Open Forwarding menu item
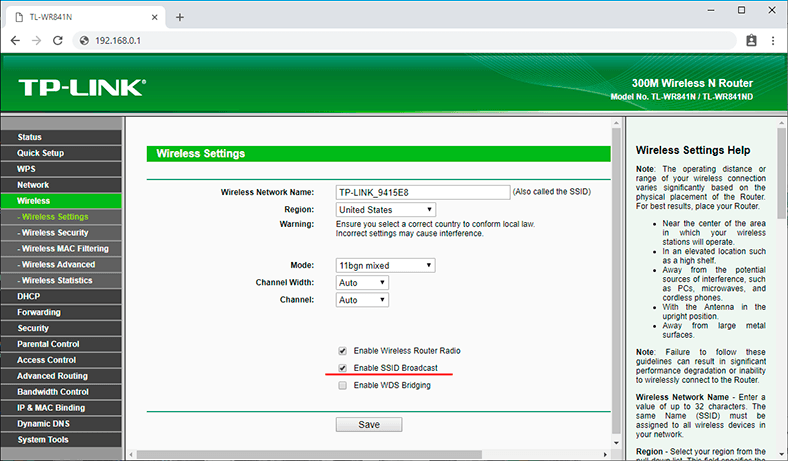Viewport: 788px width, 461px height. (x=61, y=312)
